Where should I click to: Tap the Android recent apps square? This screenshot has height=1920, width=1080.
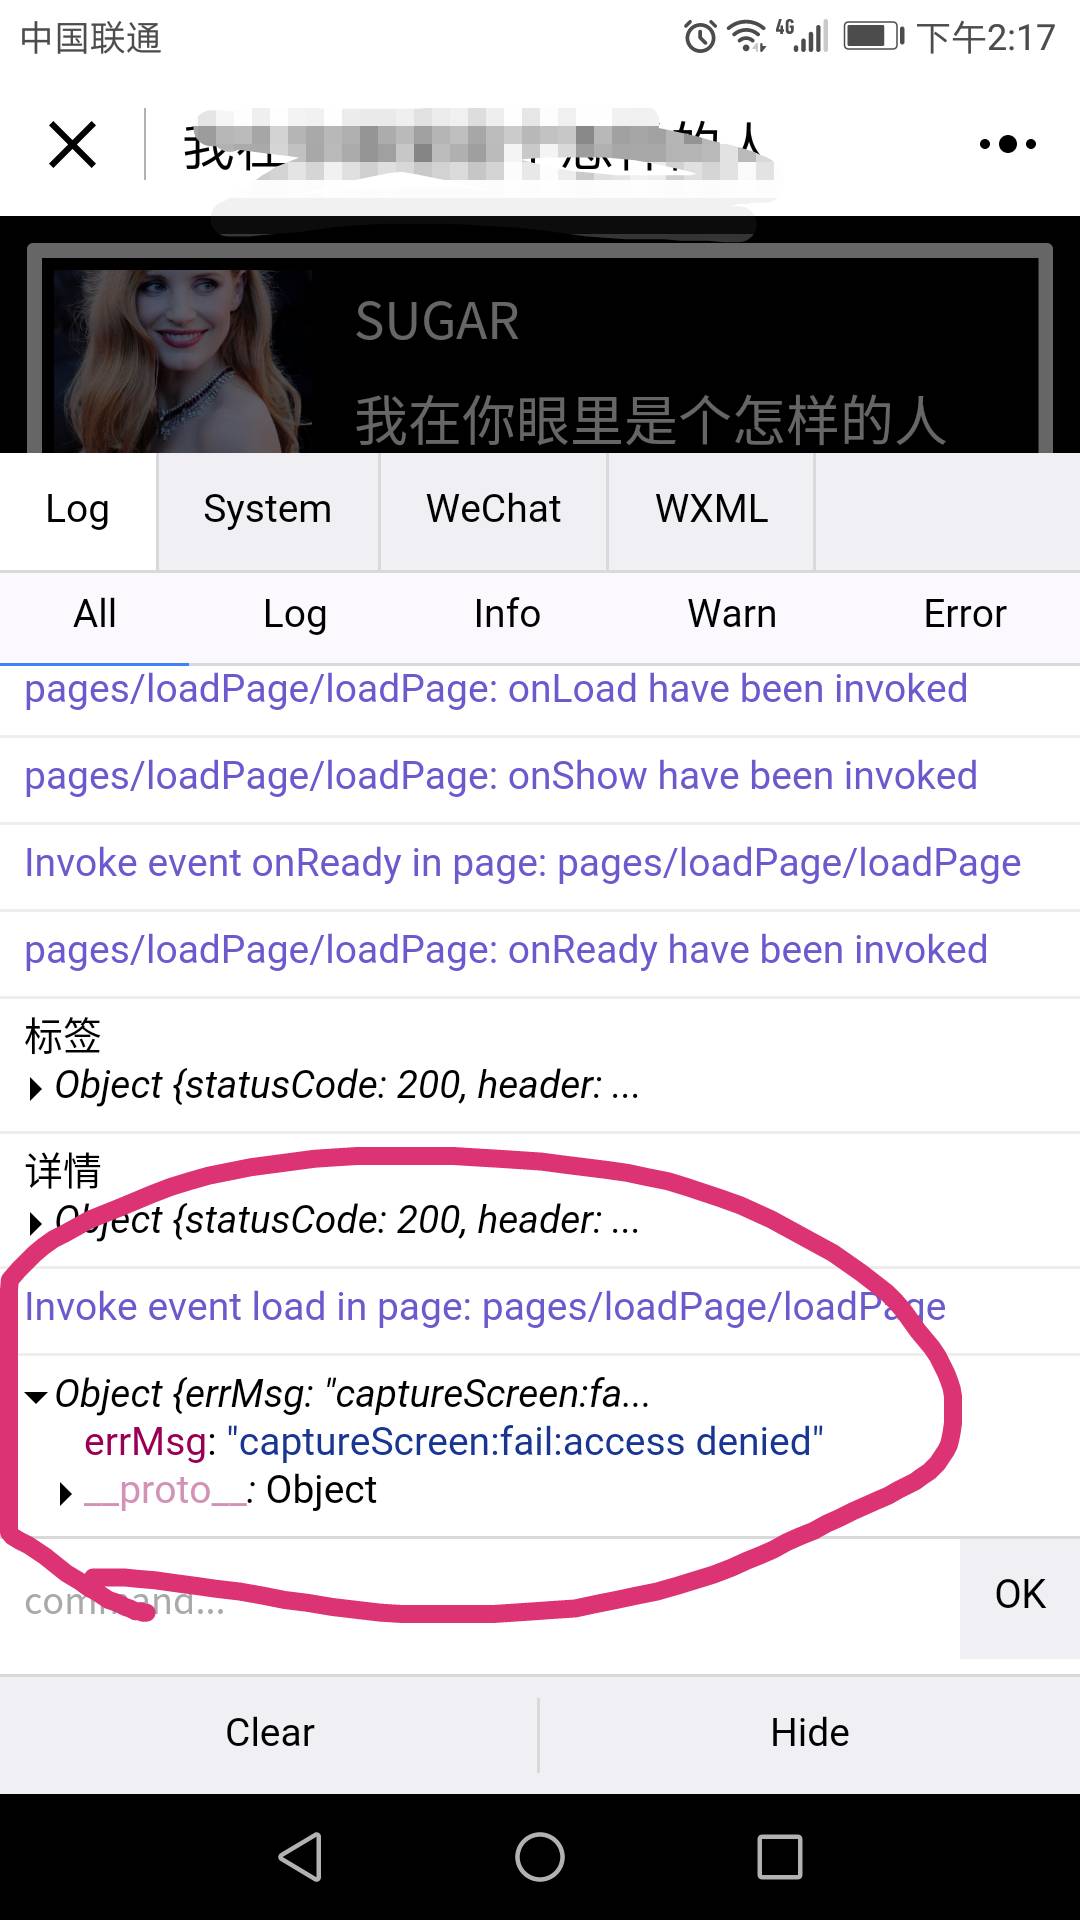[x=780, y=1857]
